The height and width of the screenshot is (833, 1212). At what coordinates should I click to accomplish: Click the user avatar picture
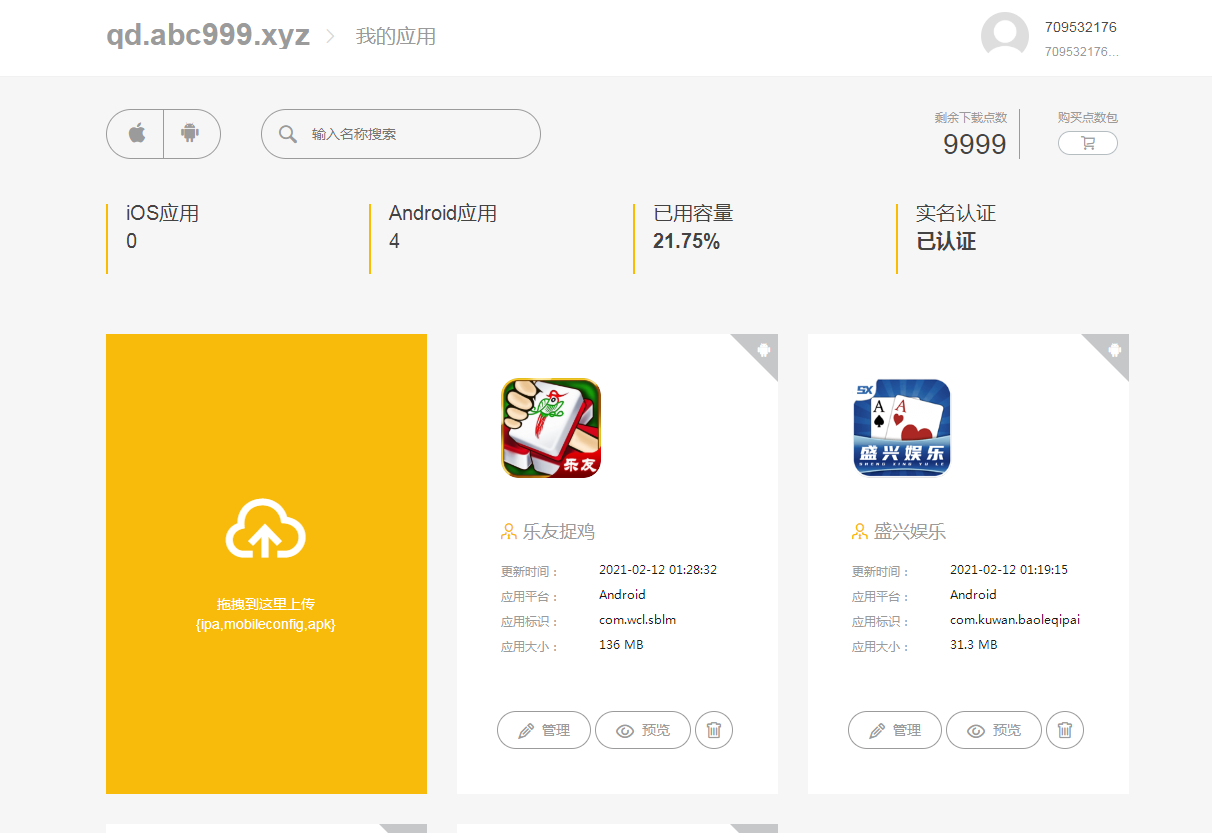tap(1004, 37)
